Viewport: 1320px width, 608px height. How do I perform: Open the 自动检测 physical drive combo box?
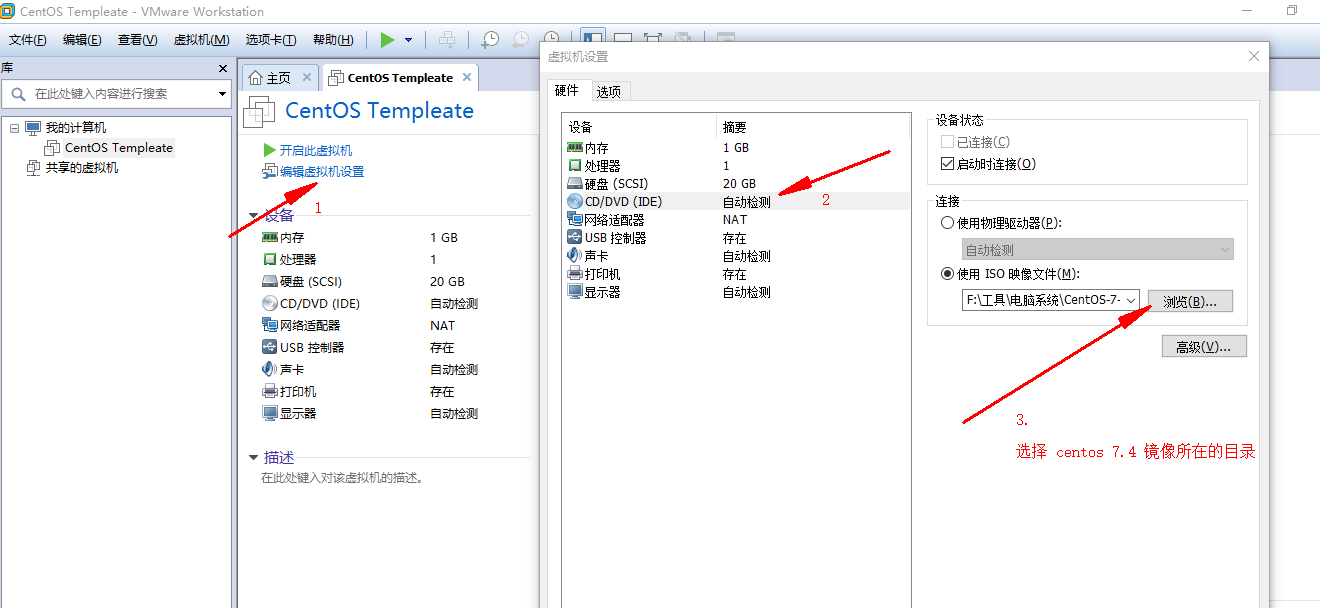click(x=1098, y=250)
